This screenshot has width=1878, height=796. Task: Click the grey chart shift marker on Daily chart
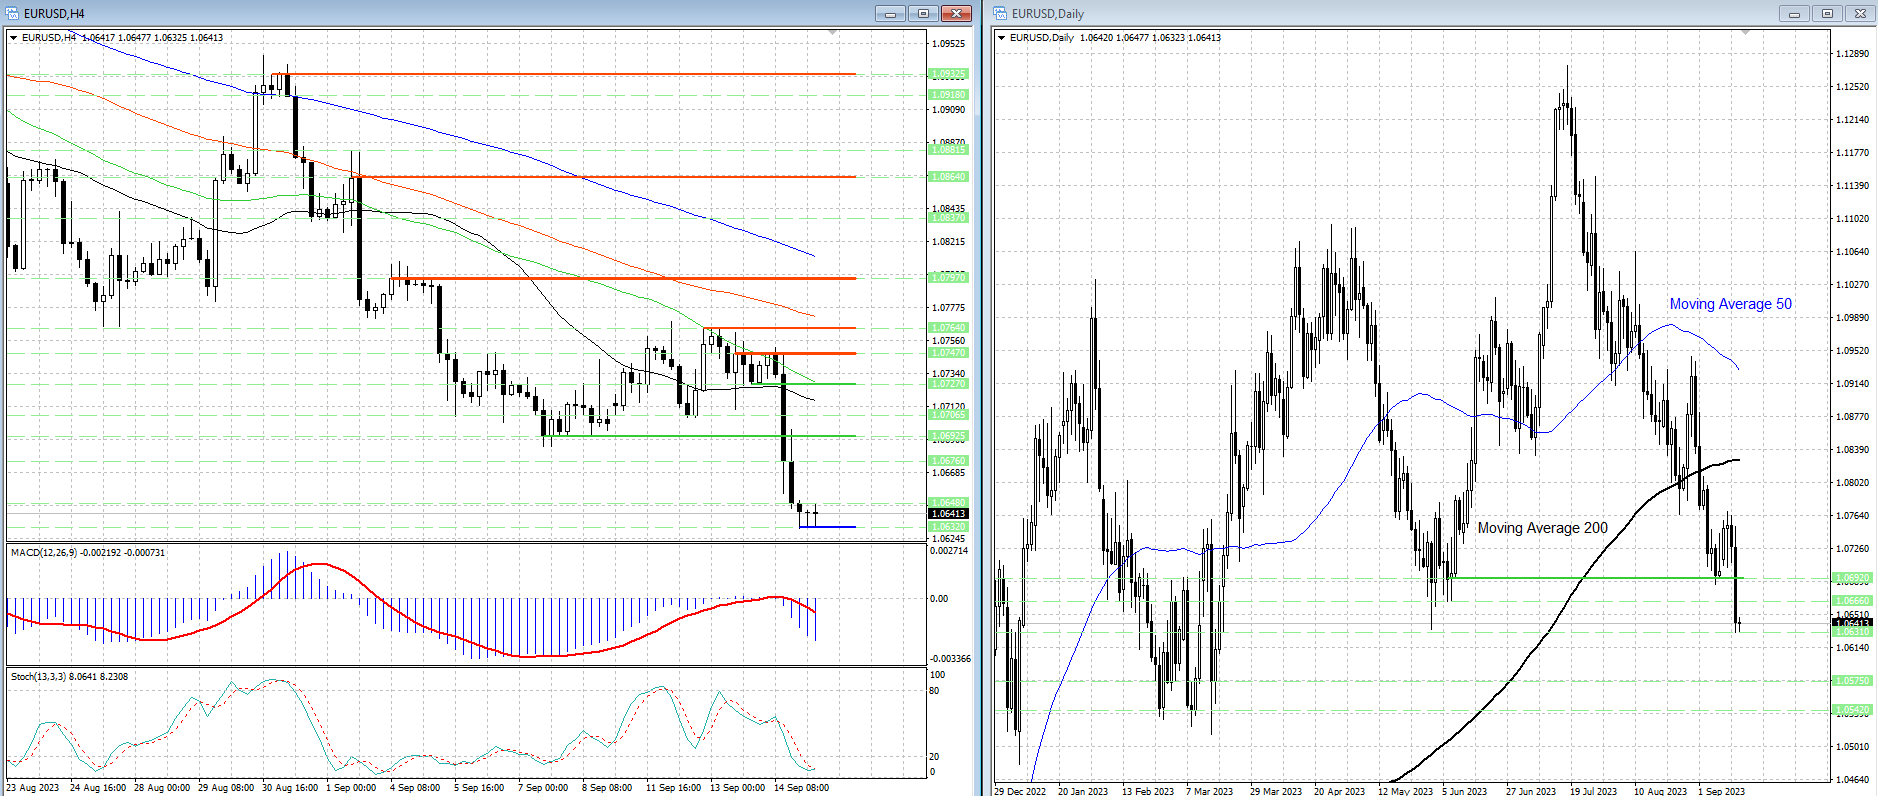1746,33
